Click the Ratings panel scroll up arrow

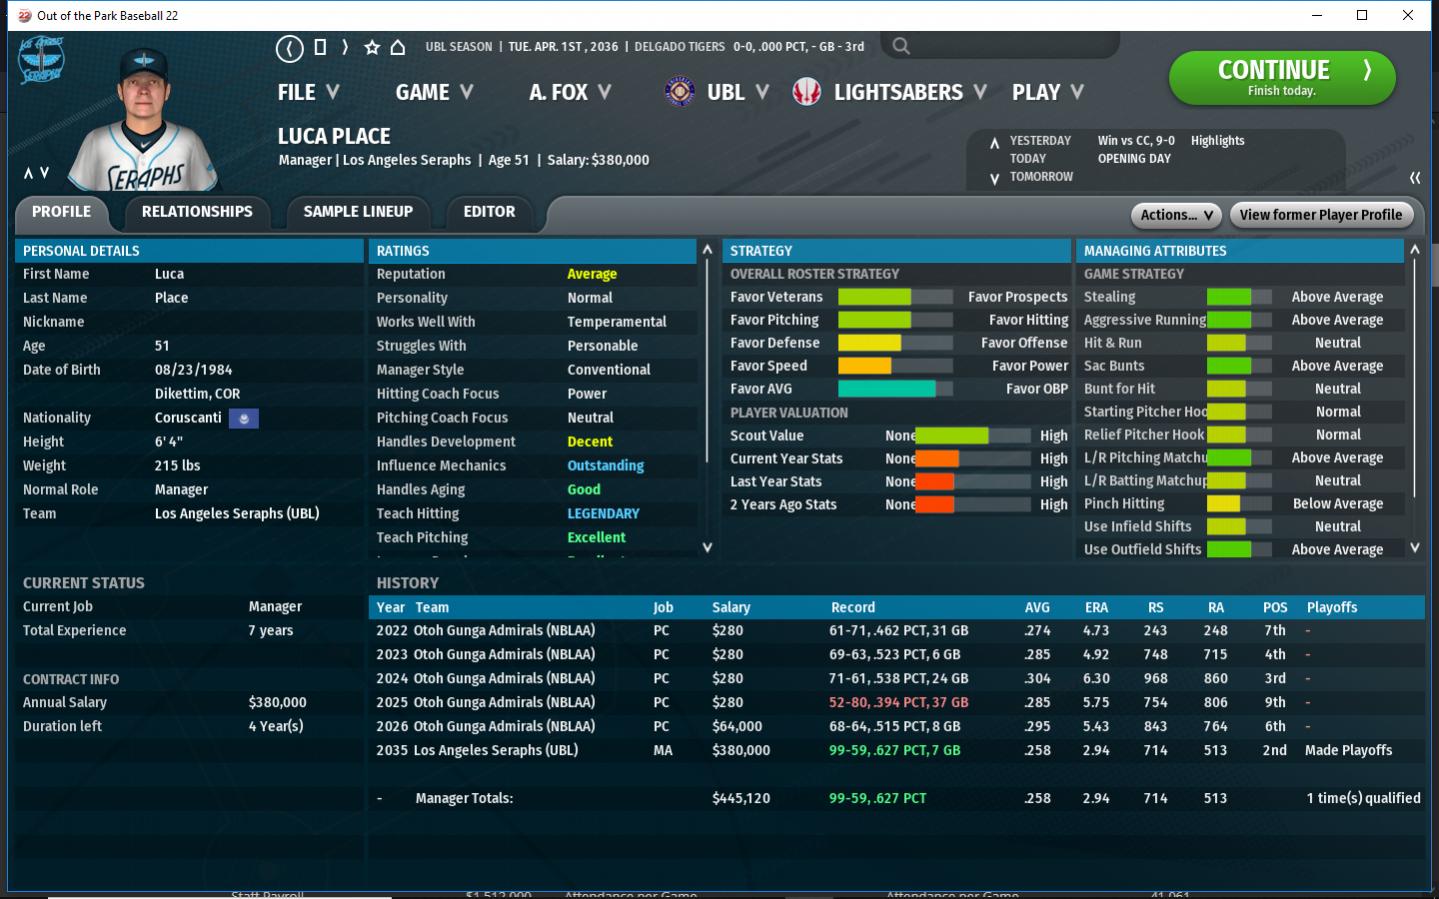click(x=707, y=250)
